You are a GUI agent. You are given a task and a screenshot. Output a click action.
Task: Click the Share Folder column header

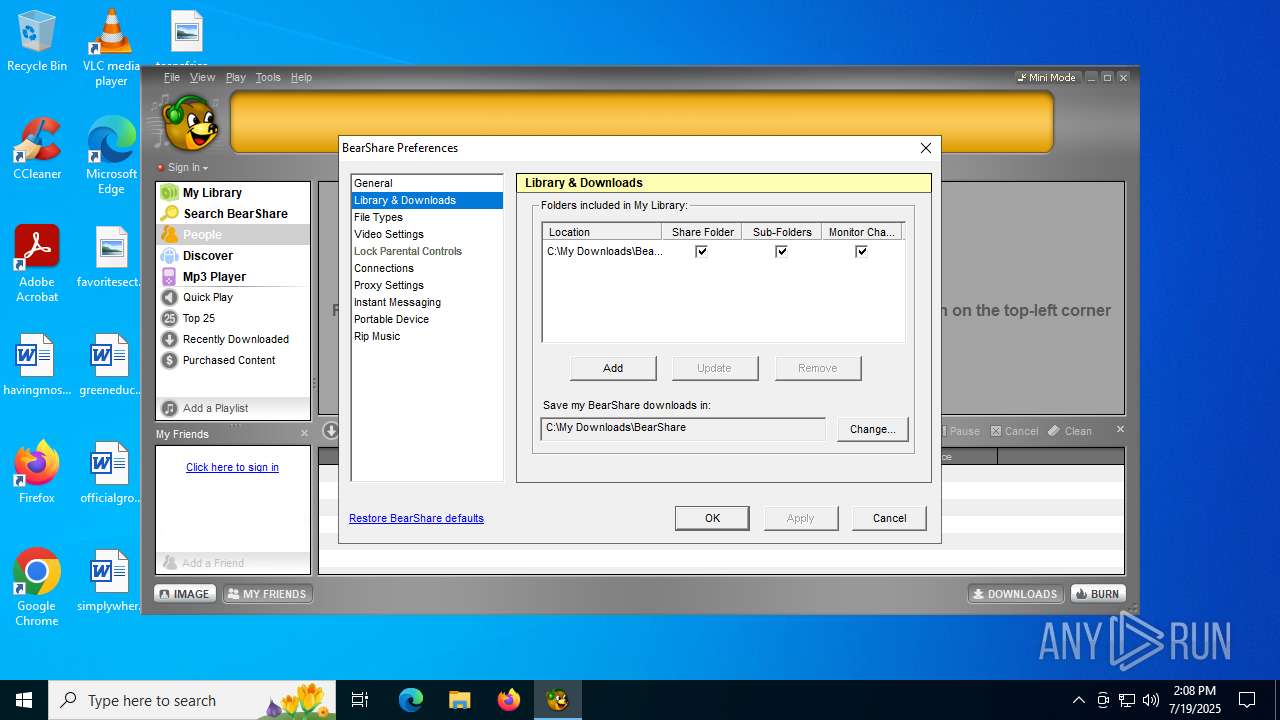[702, 231]
